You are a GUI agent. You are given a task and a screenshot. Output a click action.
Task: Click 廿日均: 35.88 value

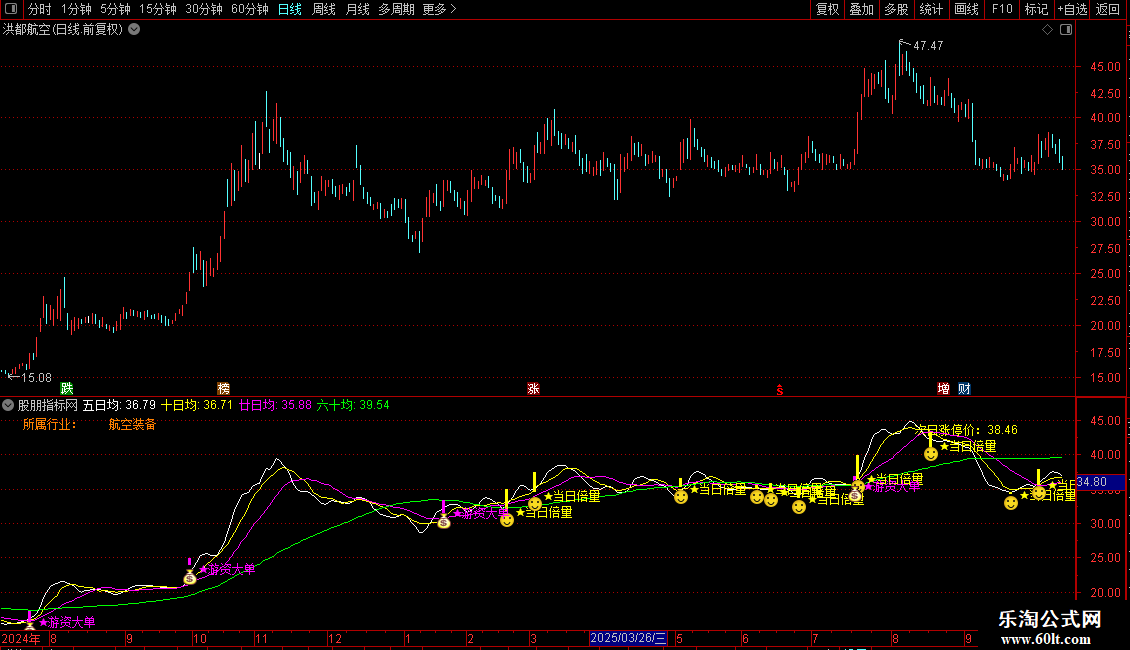point(275,405)
